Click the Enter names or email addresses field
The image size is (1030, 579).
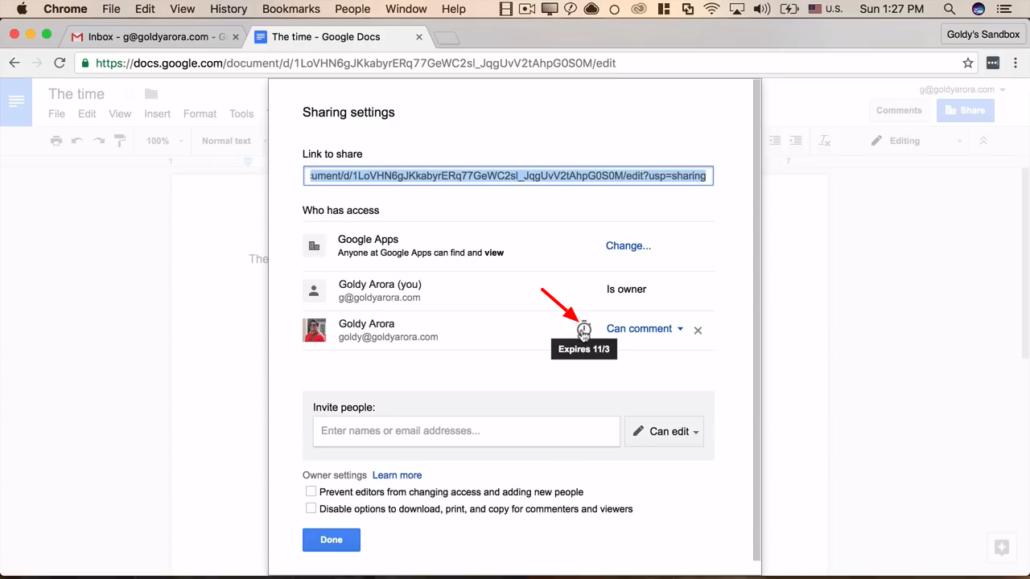(466, 431)
